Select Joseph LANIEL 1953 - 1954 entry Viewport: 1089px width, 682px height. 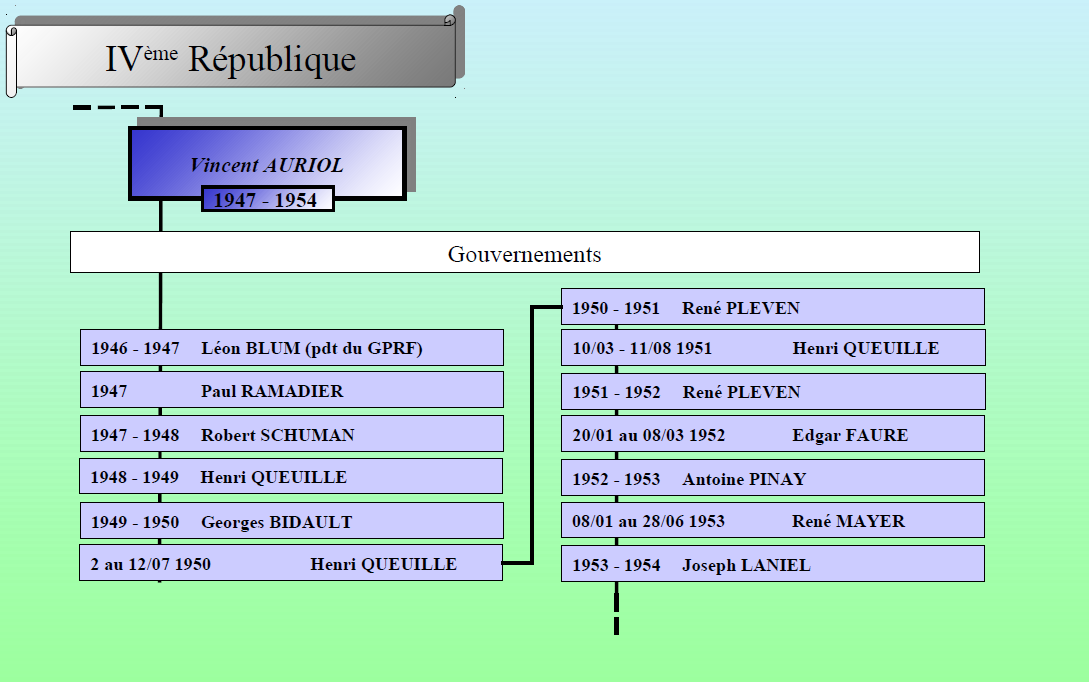click(x=772, y=564)
